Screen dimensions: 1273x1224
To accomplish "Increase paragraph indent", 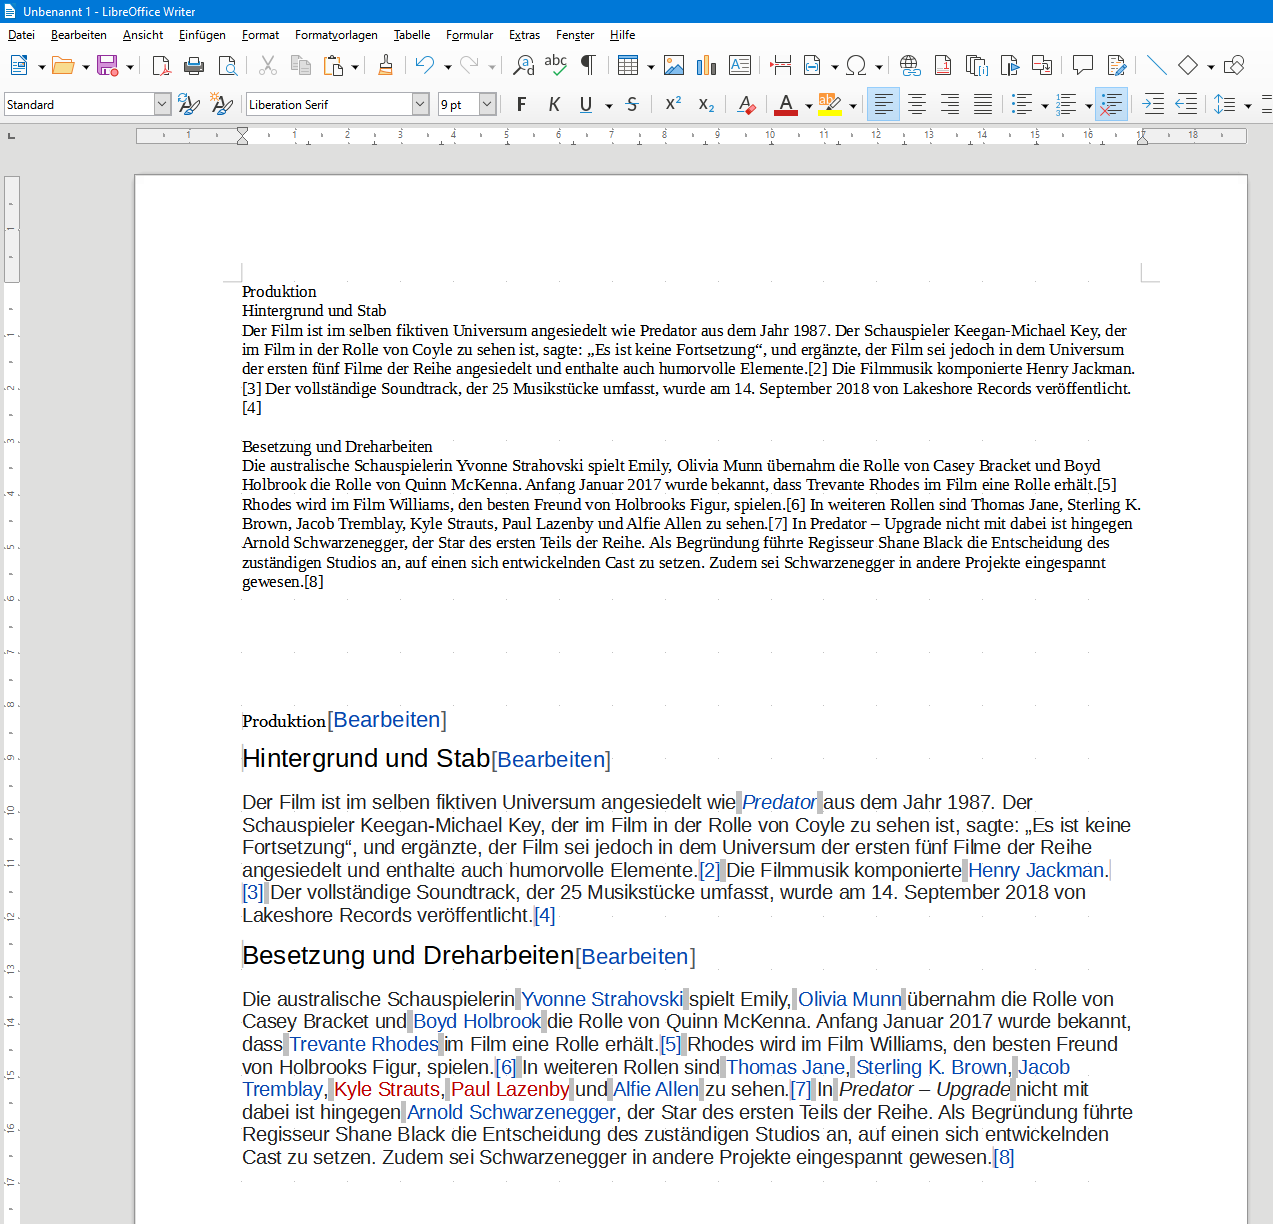I will [x=1153, y=104].
